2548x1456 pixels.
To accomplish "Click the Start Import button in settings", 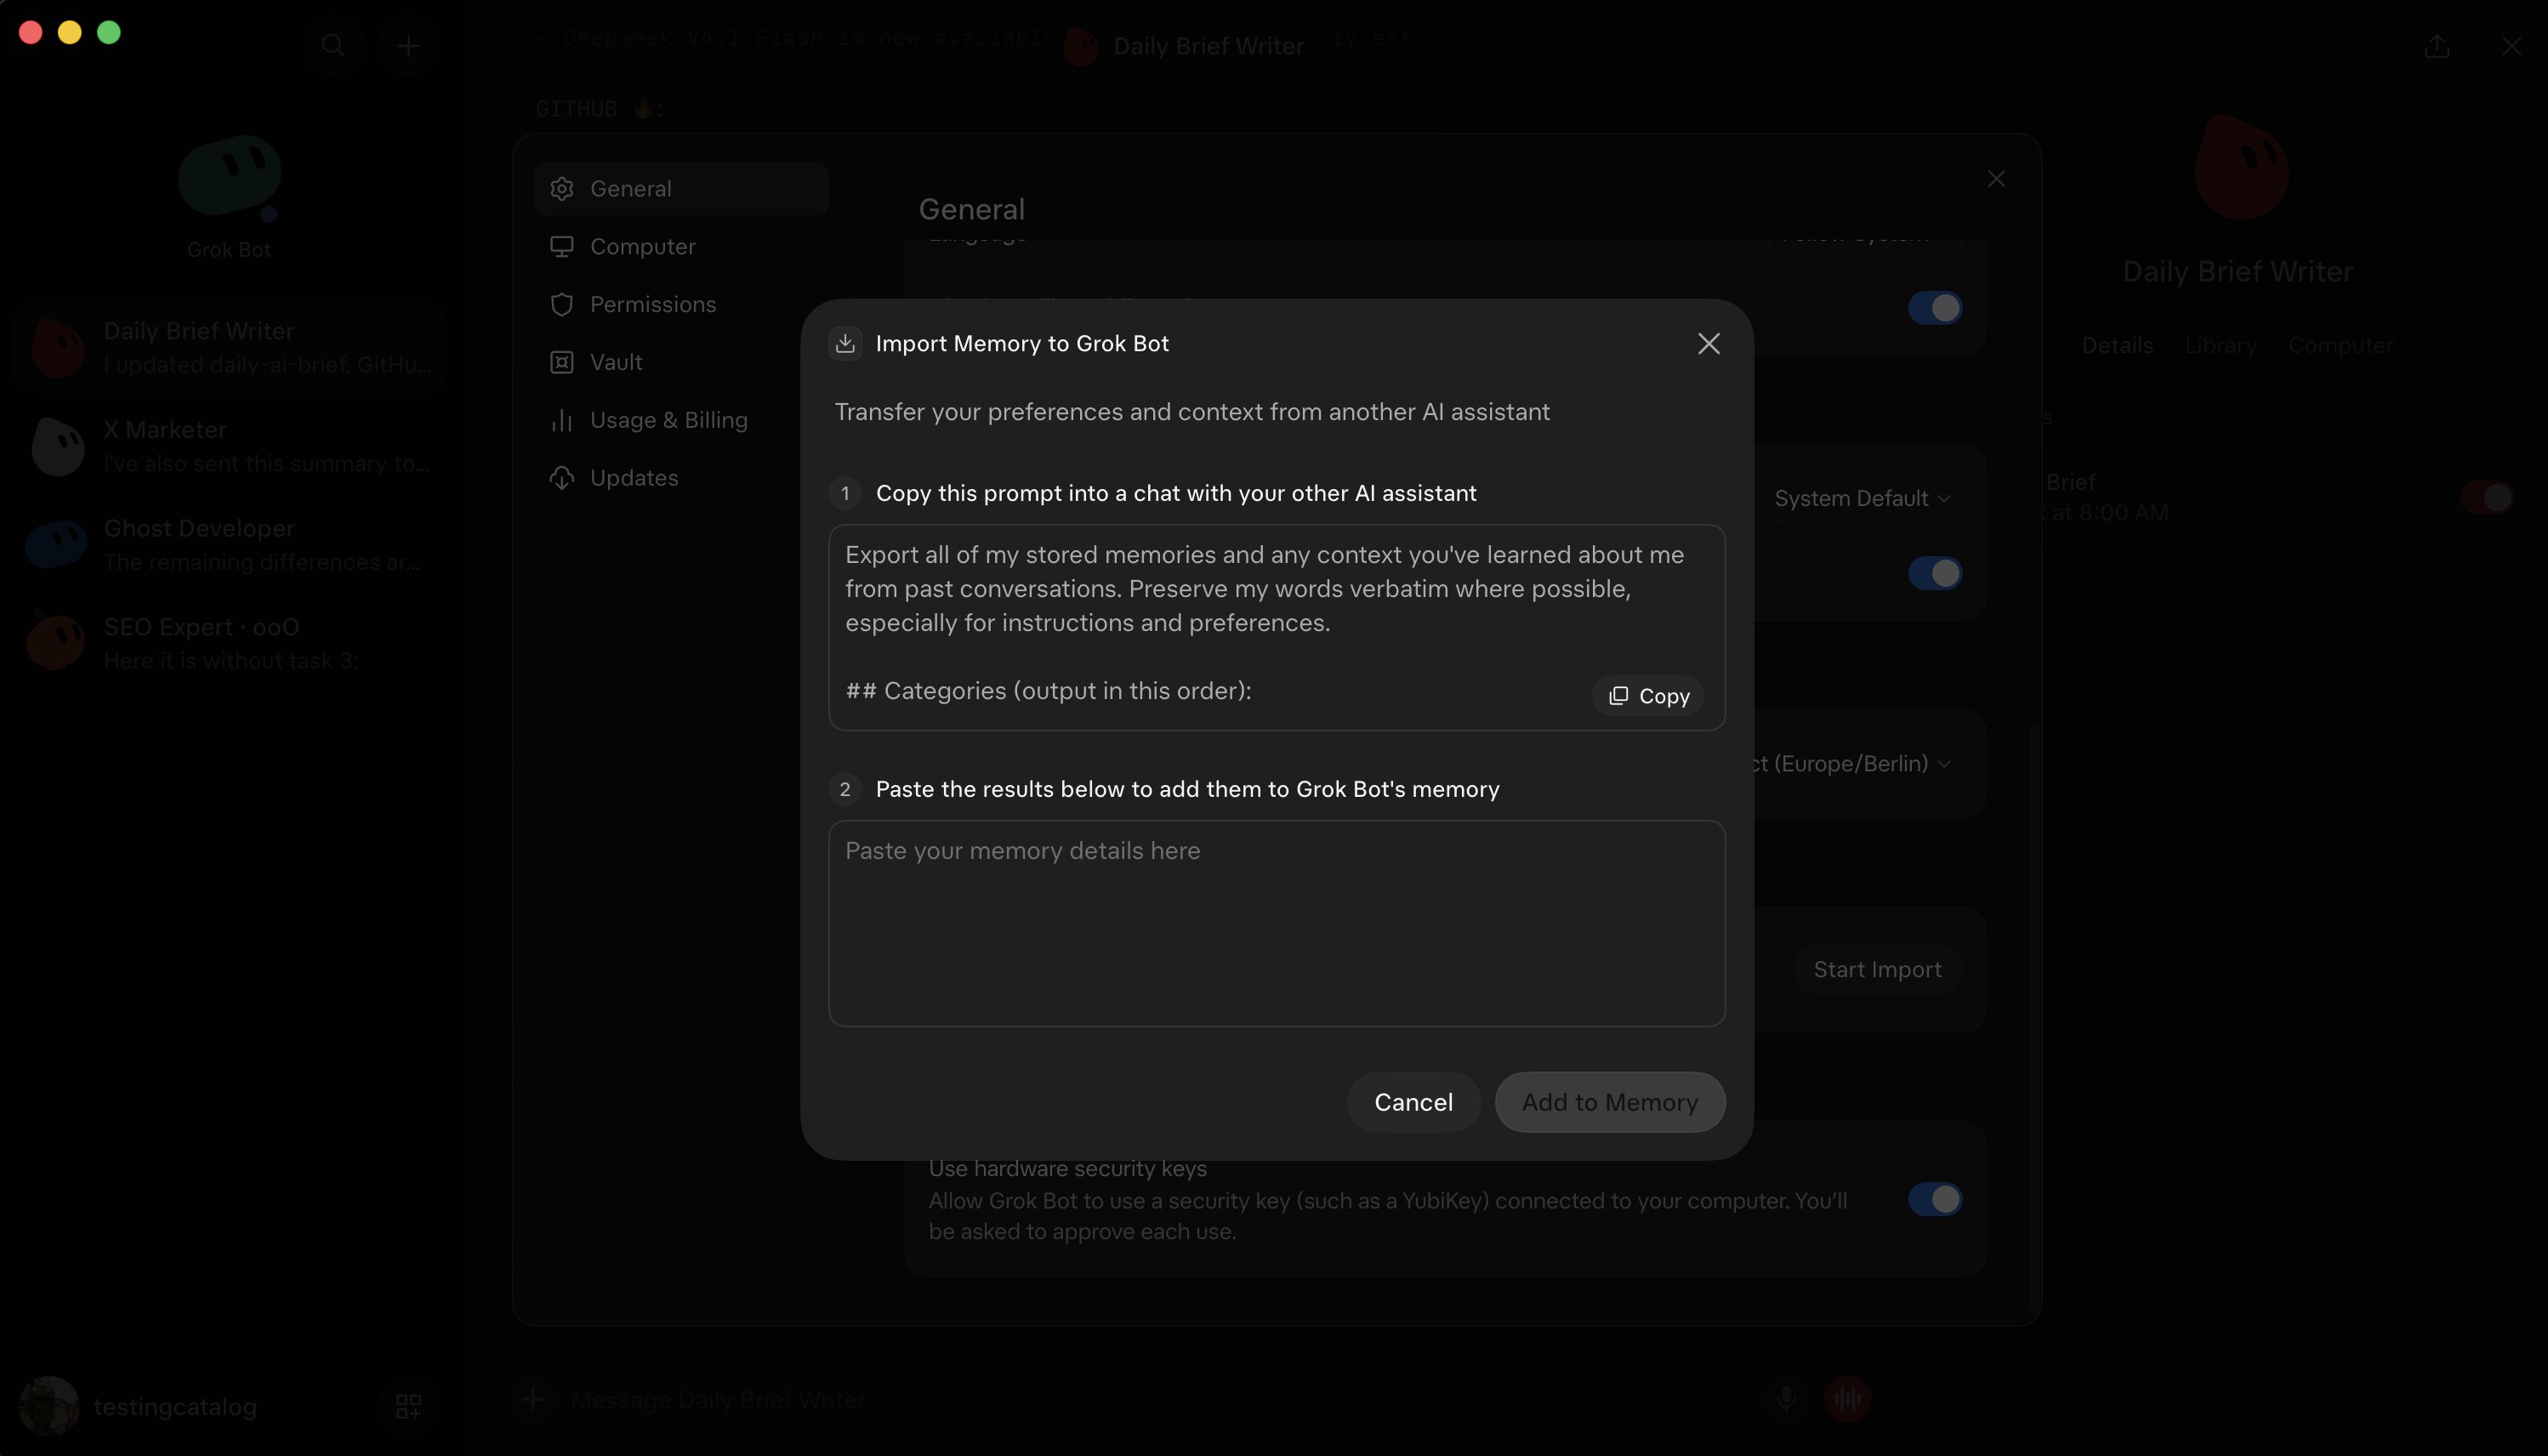I will (1877, 969).
